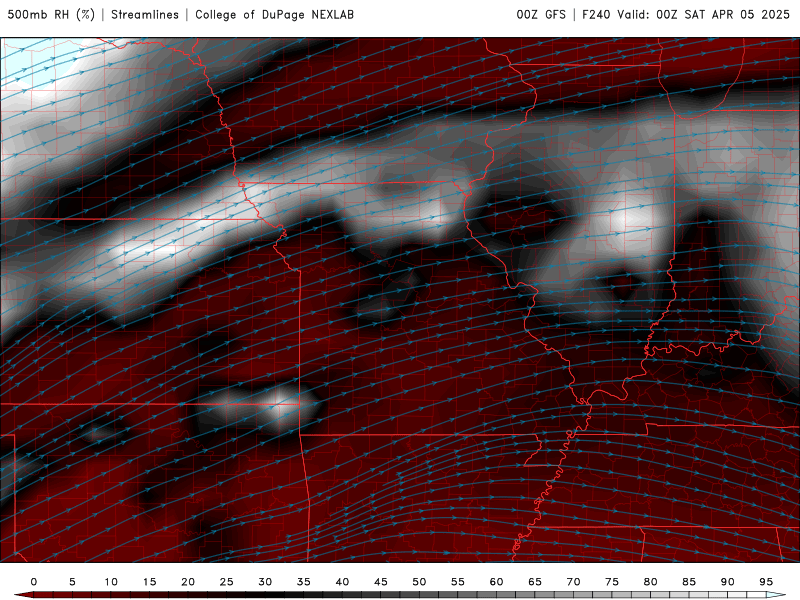The width and height of the screenshot is (800, 600).
Task: Click the 70 label on the legend
Action: coord(573,582)
